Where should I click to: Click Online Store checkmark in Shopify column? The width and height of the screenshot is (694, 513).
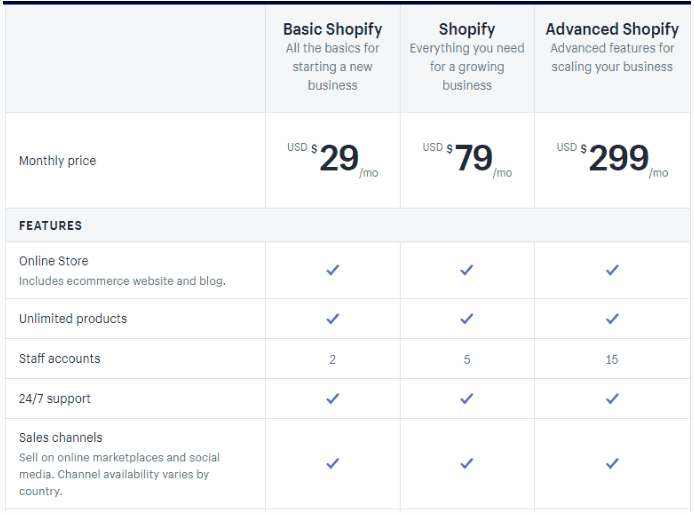[467, 270]
